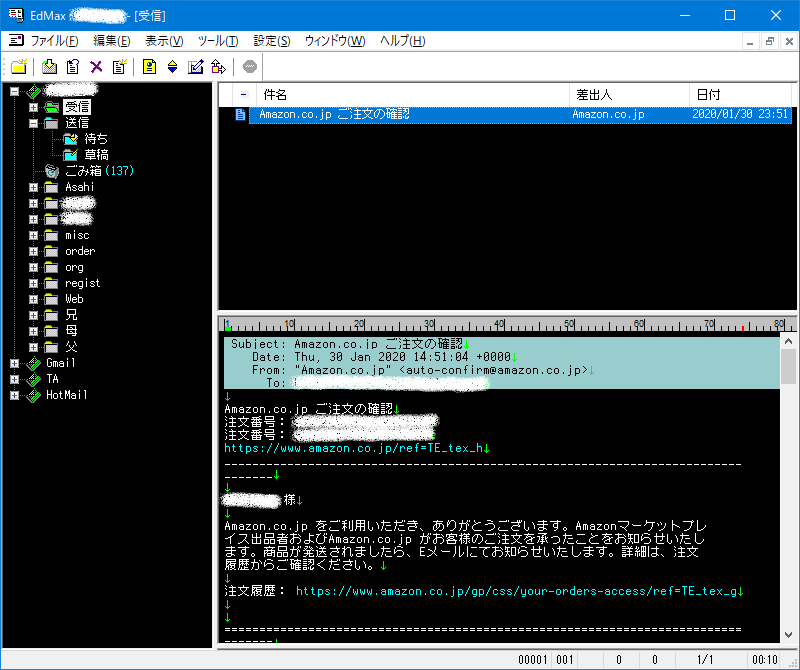This screenshot has height=670, width=800.
Task: Click the TA account icon
Action: pyautogui.click(x=33, y=379)
